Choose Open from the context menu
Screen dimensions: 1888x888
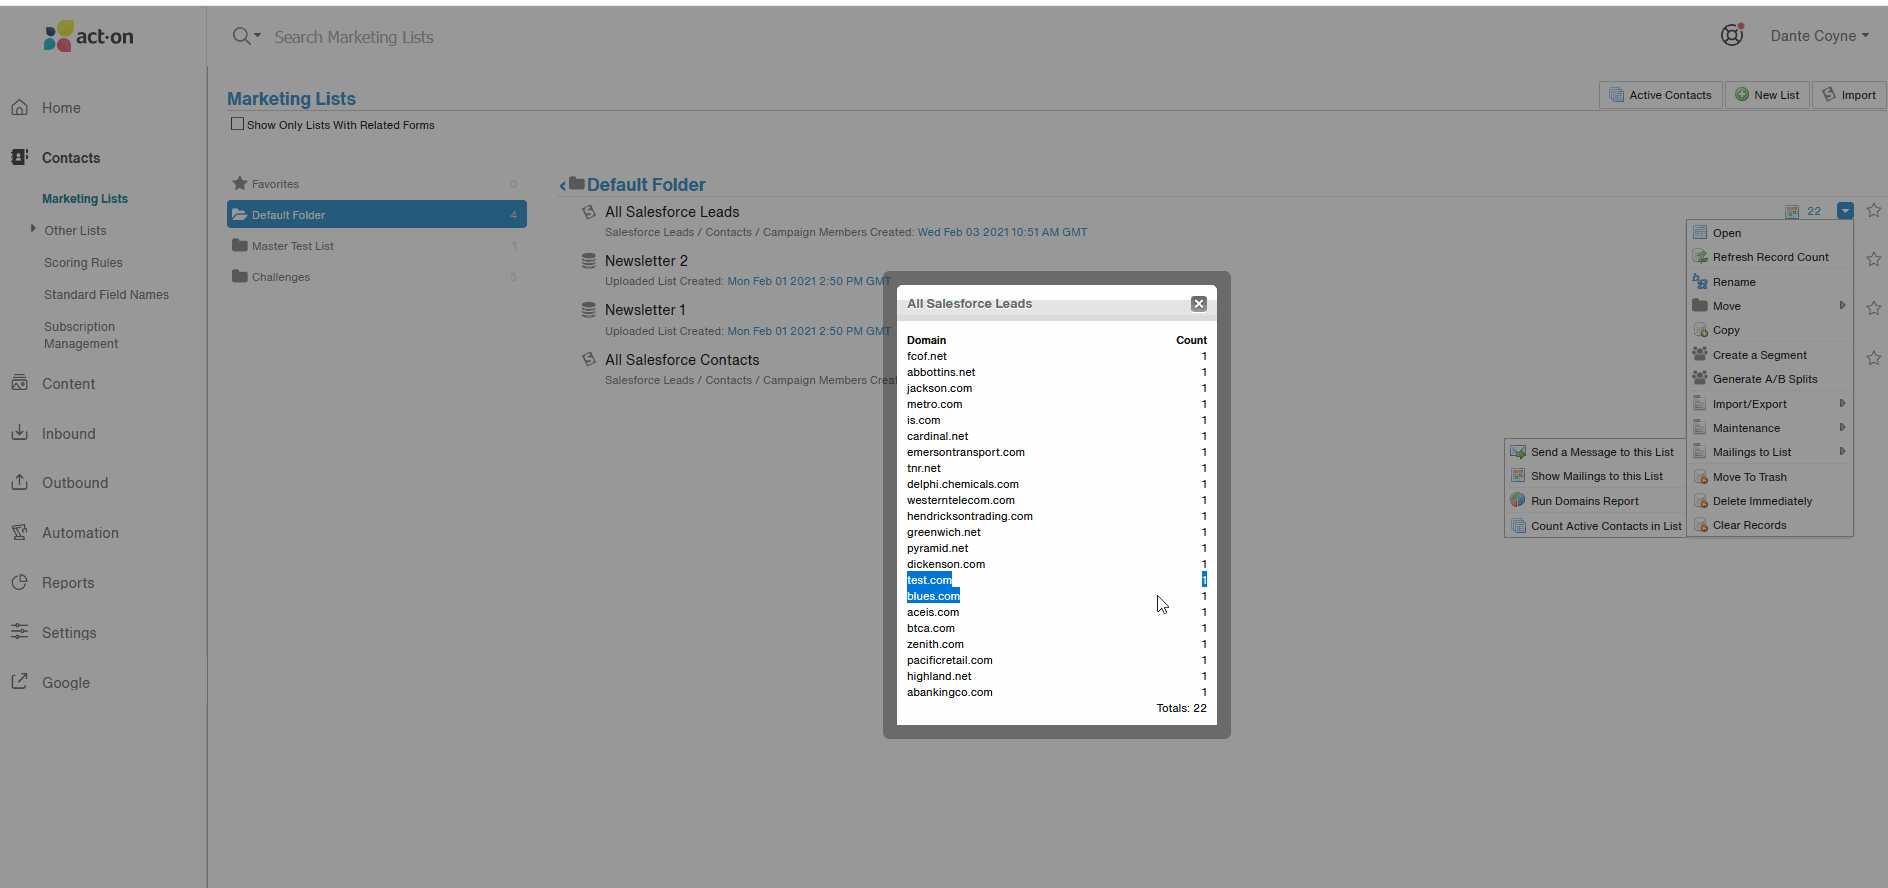(x=1770, y=233)
